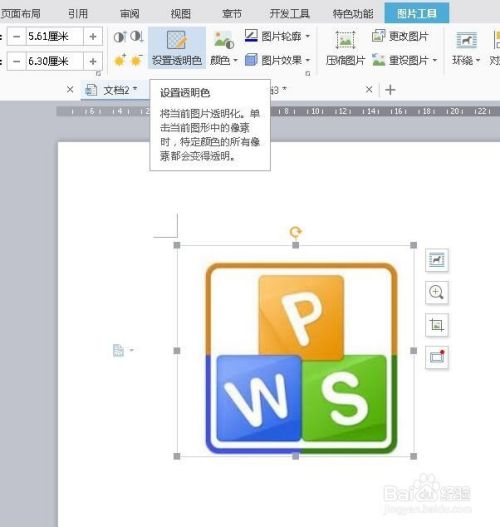The height and width of the screenshot is (527, 500).
Task: Switch to Page Layout (页面布局) tab
Action: click(x=20, y=13)
